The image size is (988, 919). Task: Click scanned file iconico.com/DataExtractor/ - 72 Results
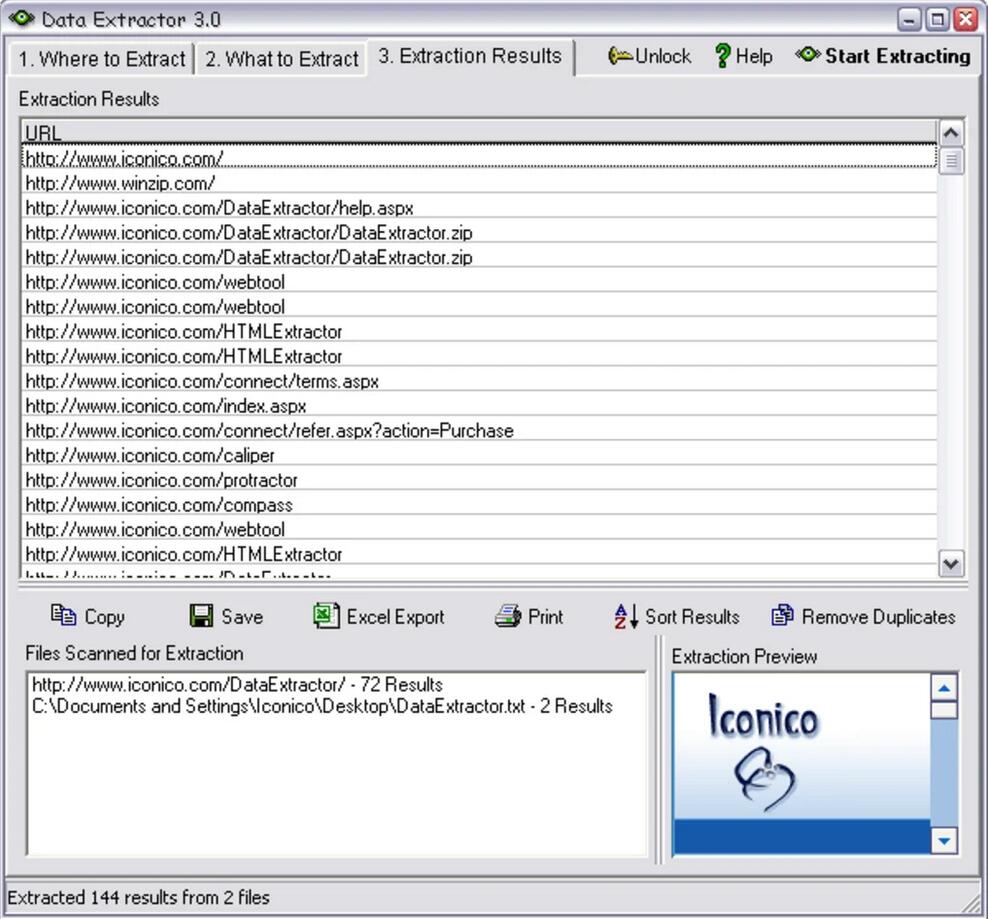[237, 685]
